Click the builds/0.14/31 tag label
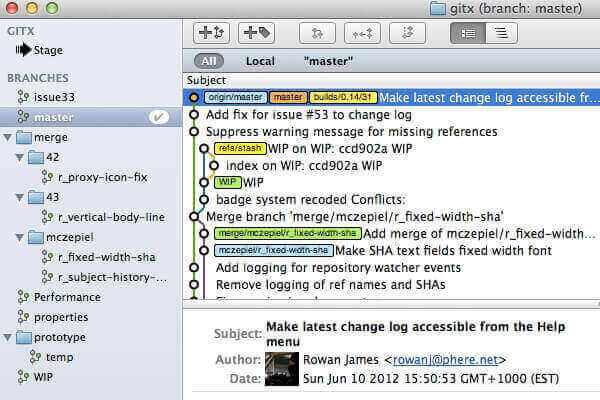Image resolution: width=600 pixels, height=400 pixels. [343, 98]
